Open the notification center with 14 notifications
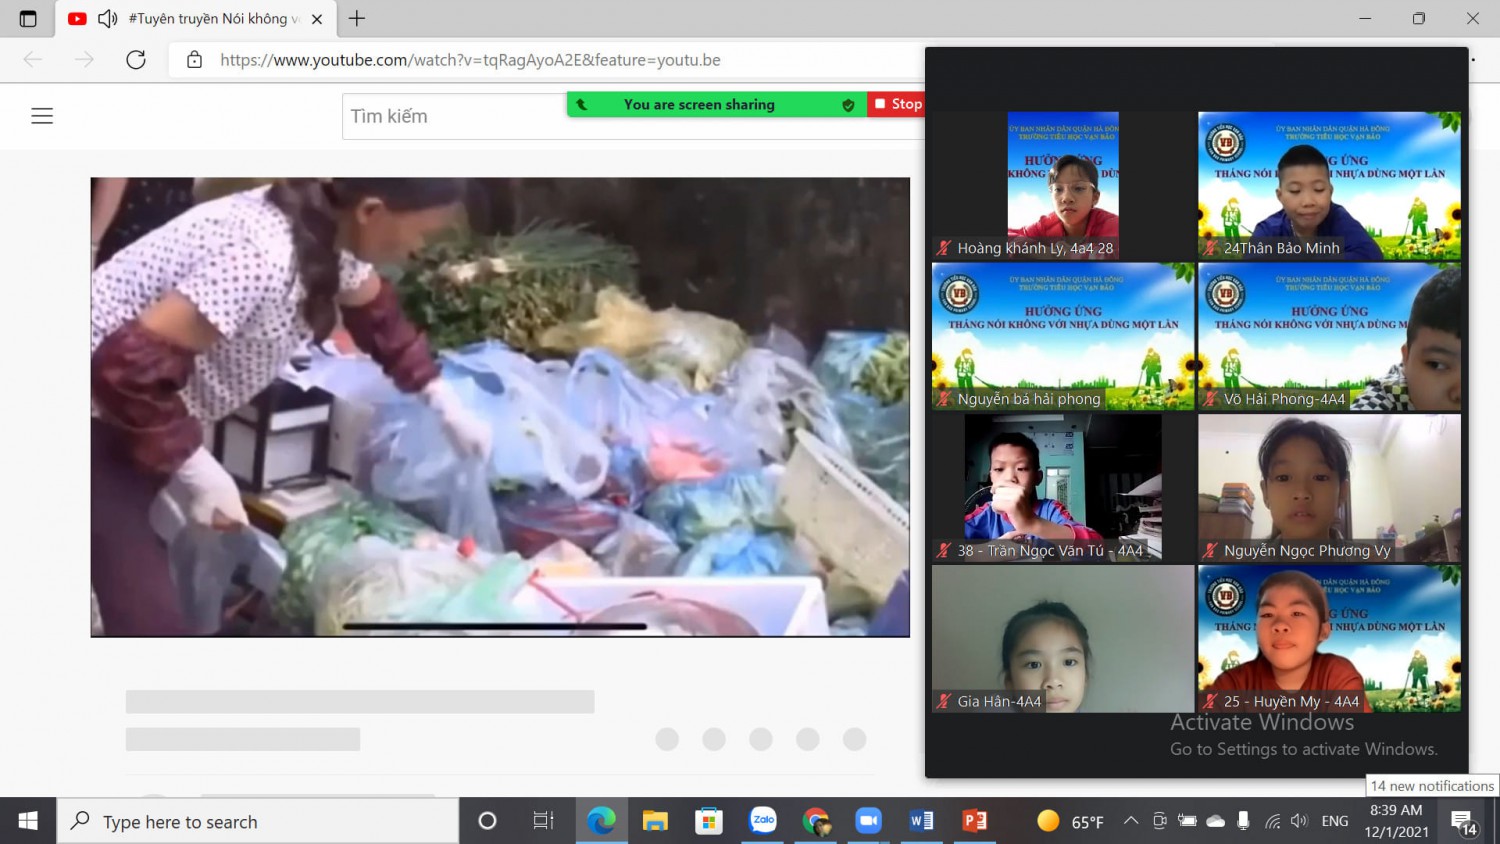 click(x=1464, y=822)
